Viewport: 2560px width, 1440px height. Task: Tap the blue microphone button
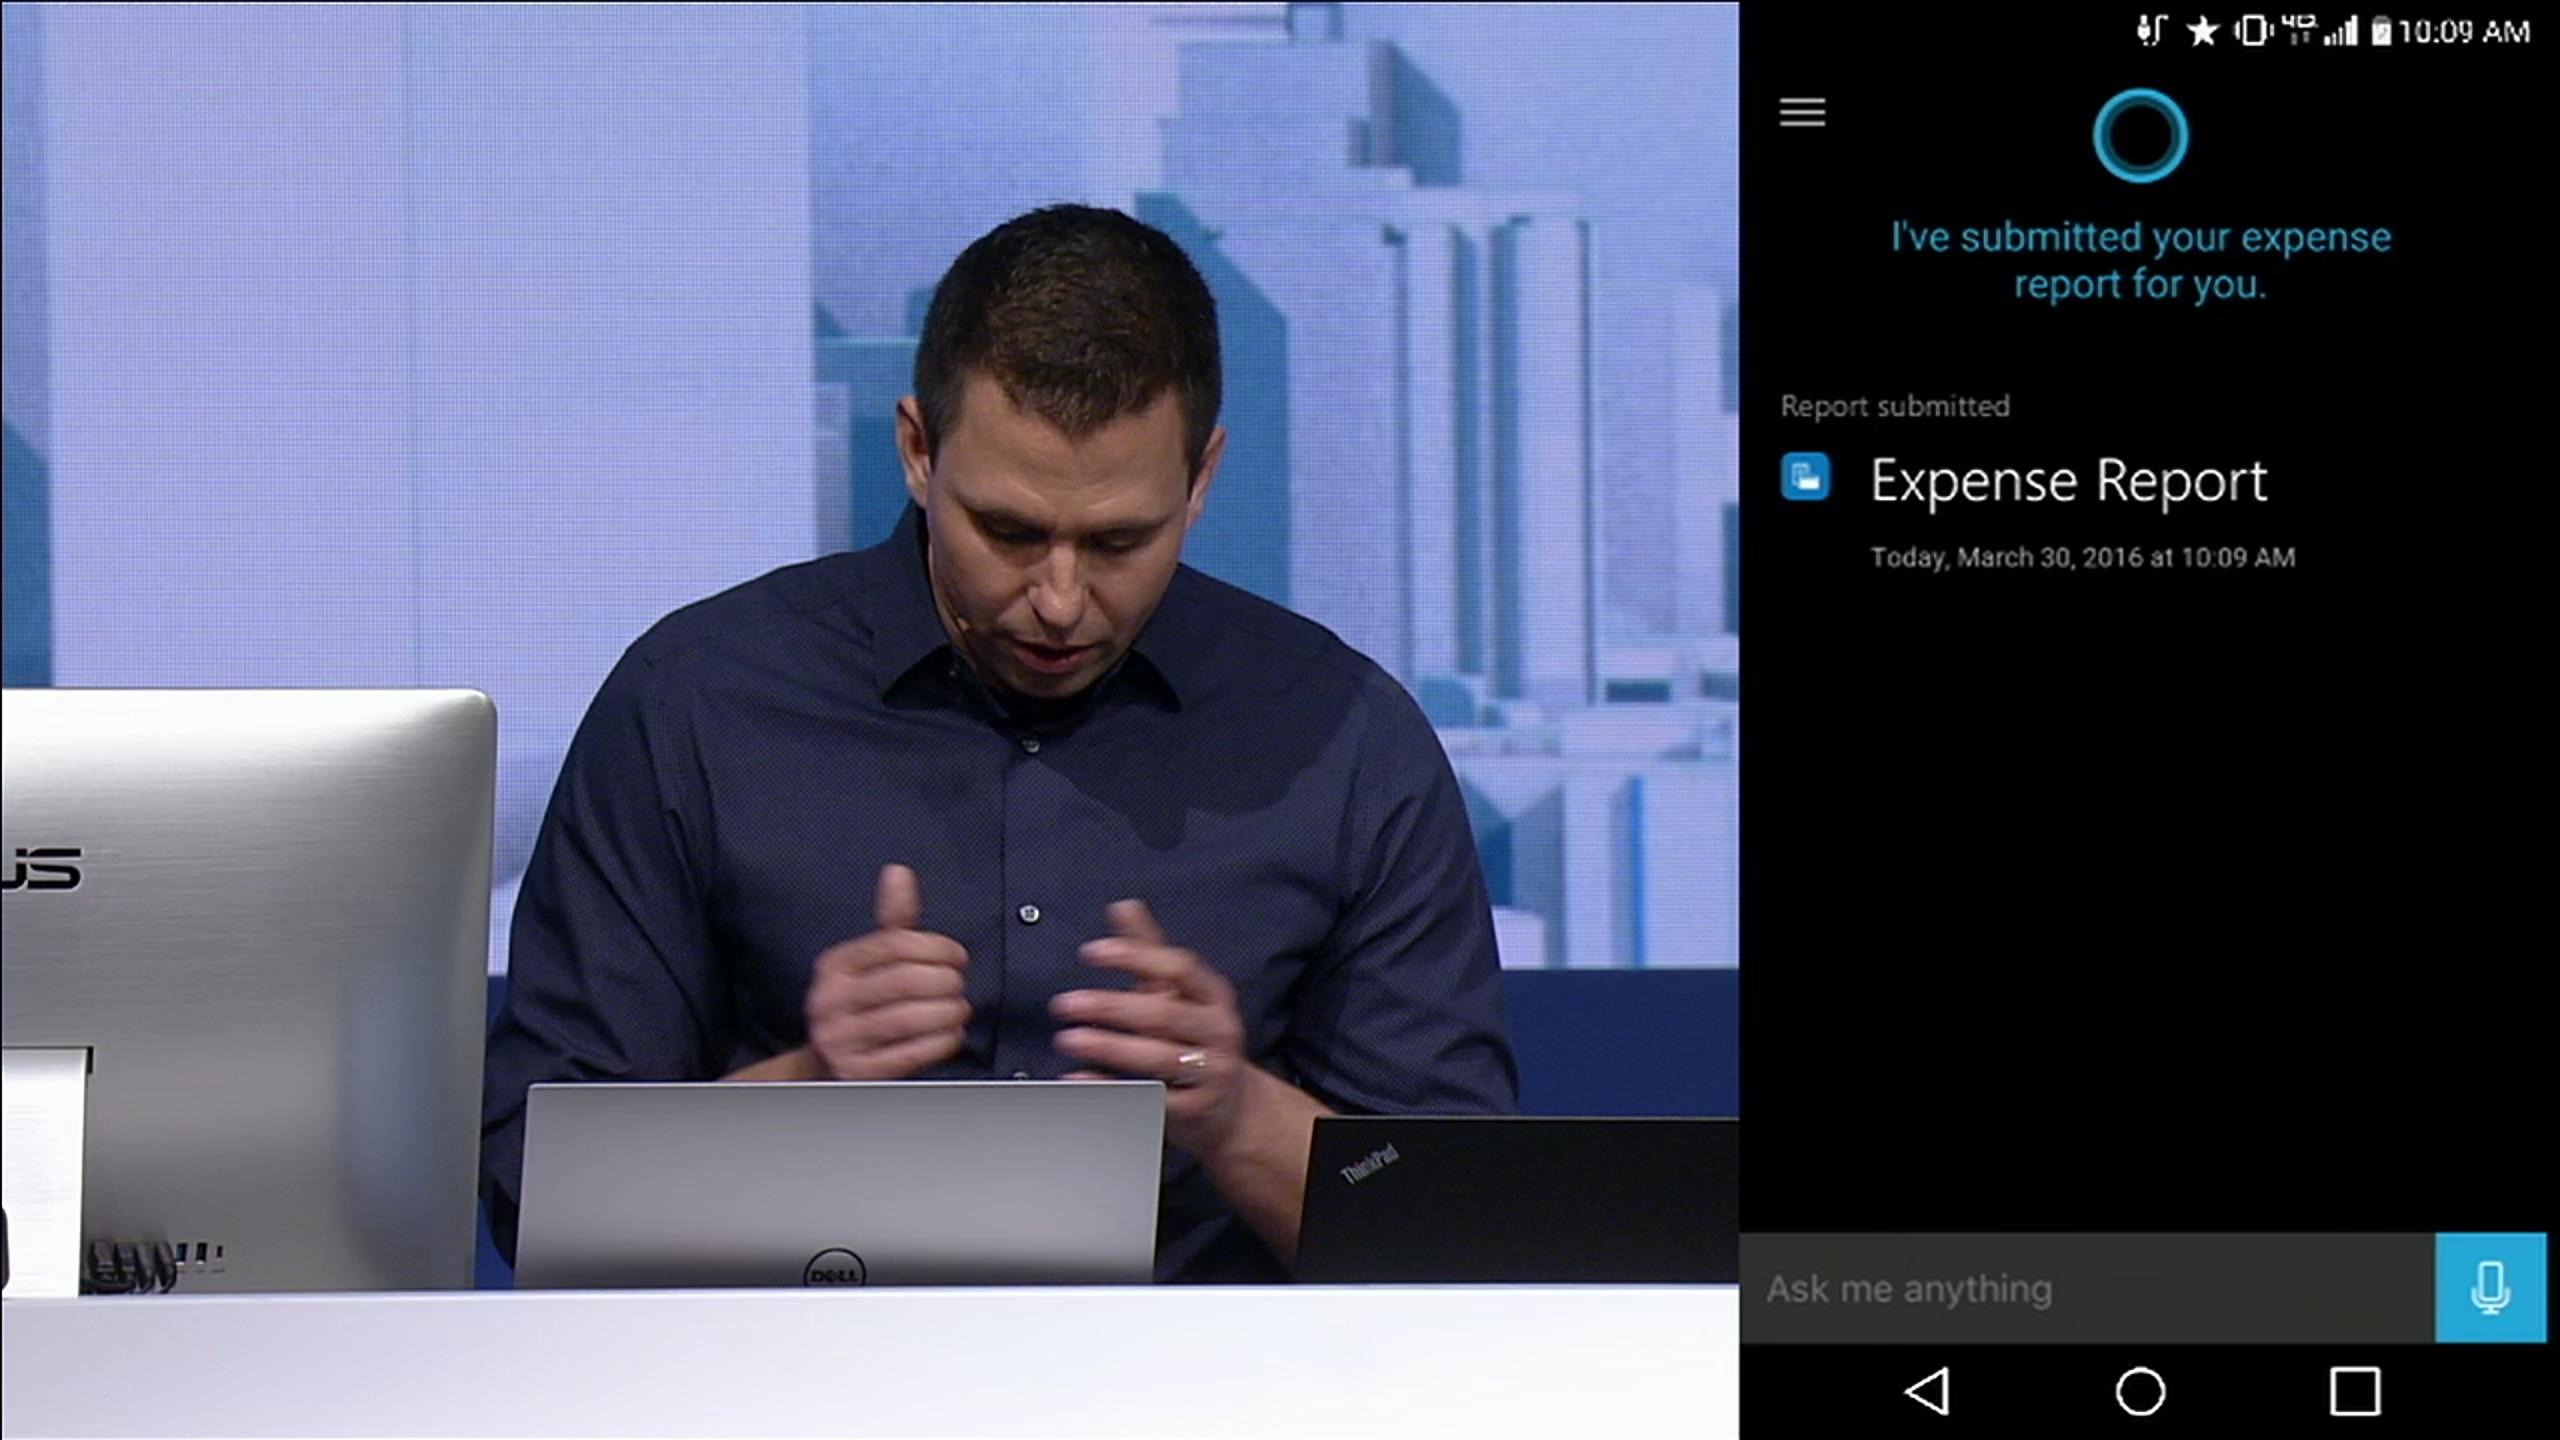(2490, 1287)
